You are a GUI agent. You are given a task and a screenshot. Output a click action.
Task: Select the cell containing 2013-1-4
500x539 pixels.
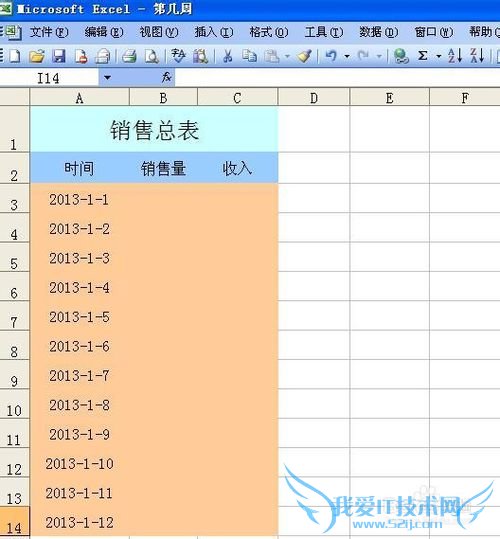79,286
